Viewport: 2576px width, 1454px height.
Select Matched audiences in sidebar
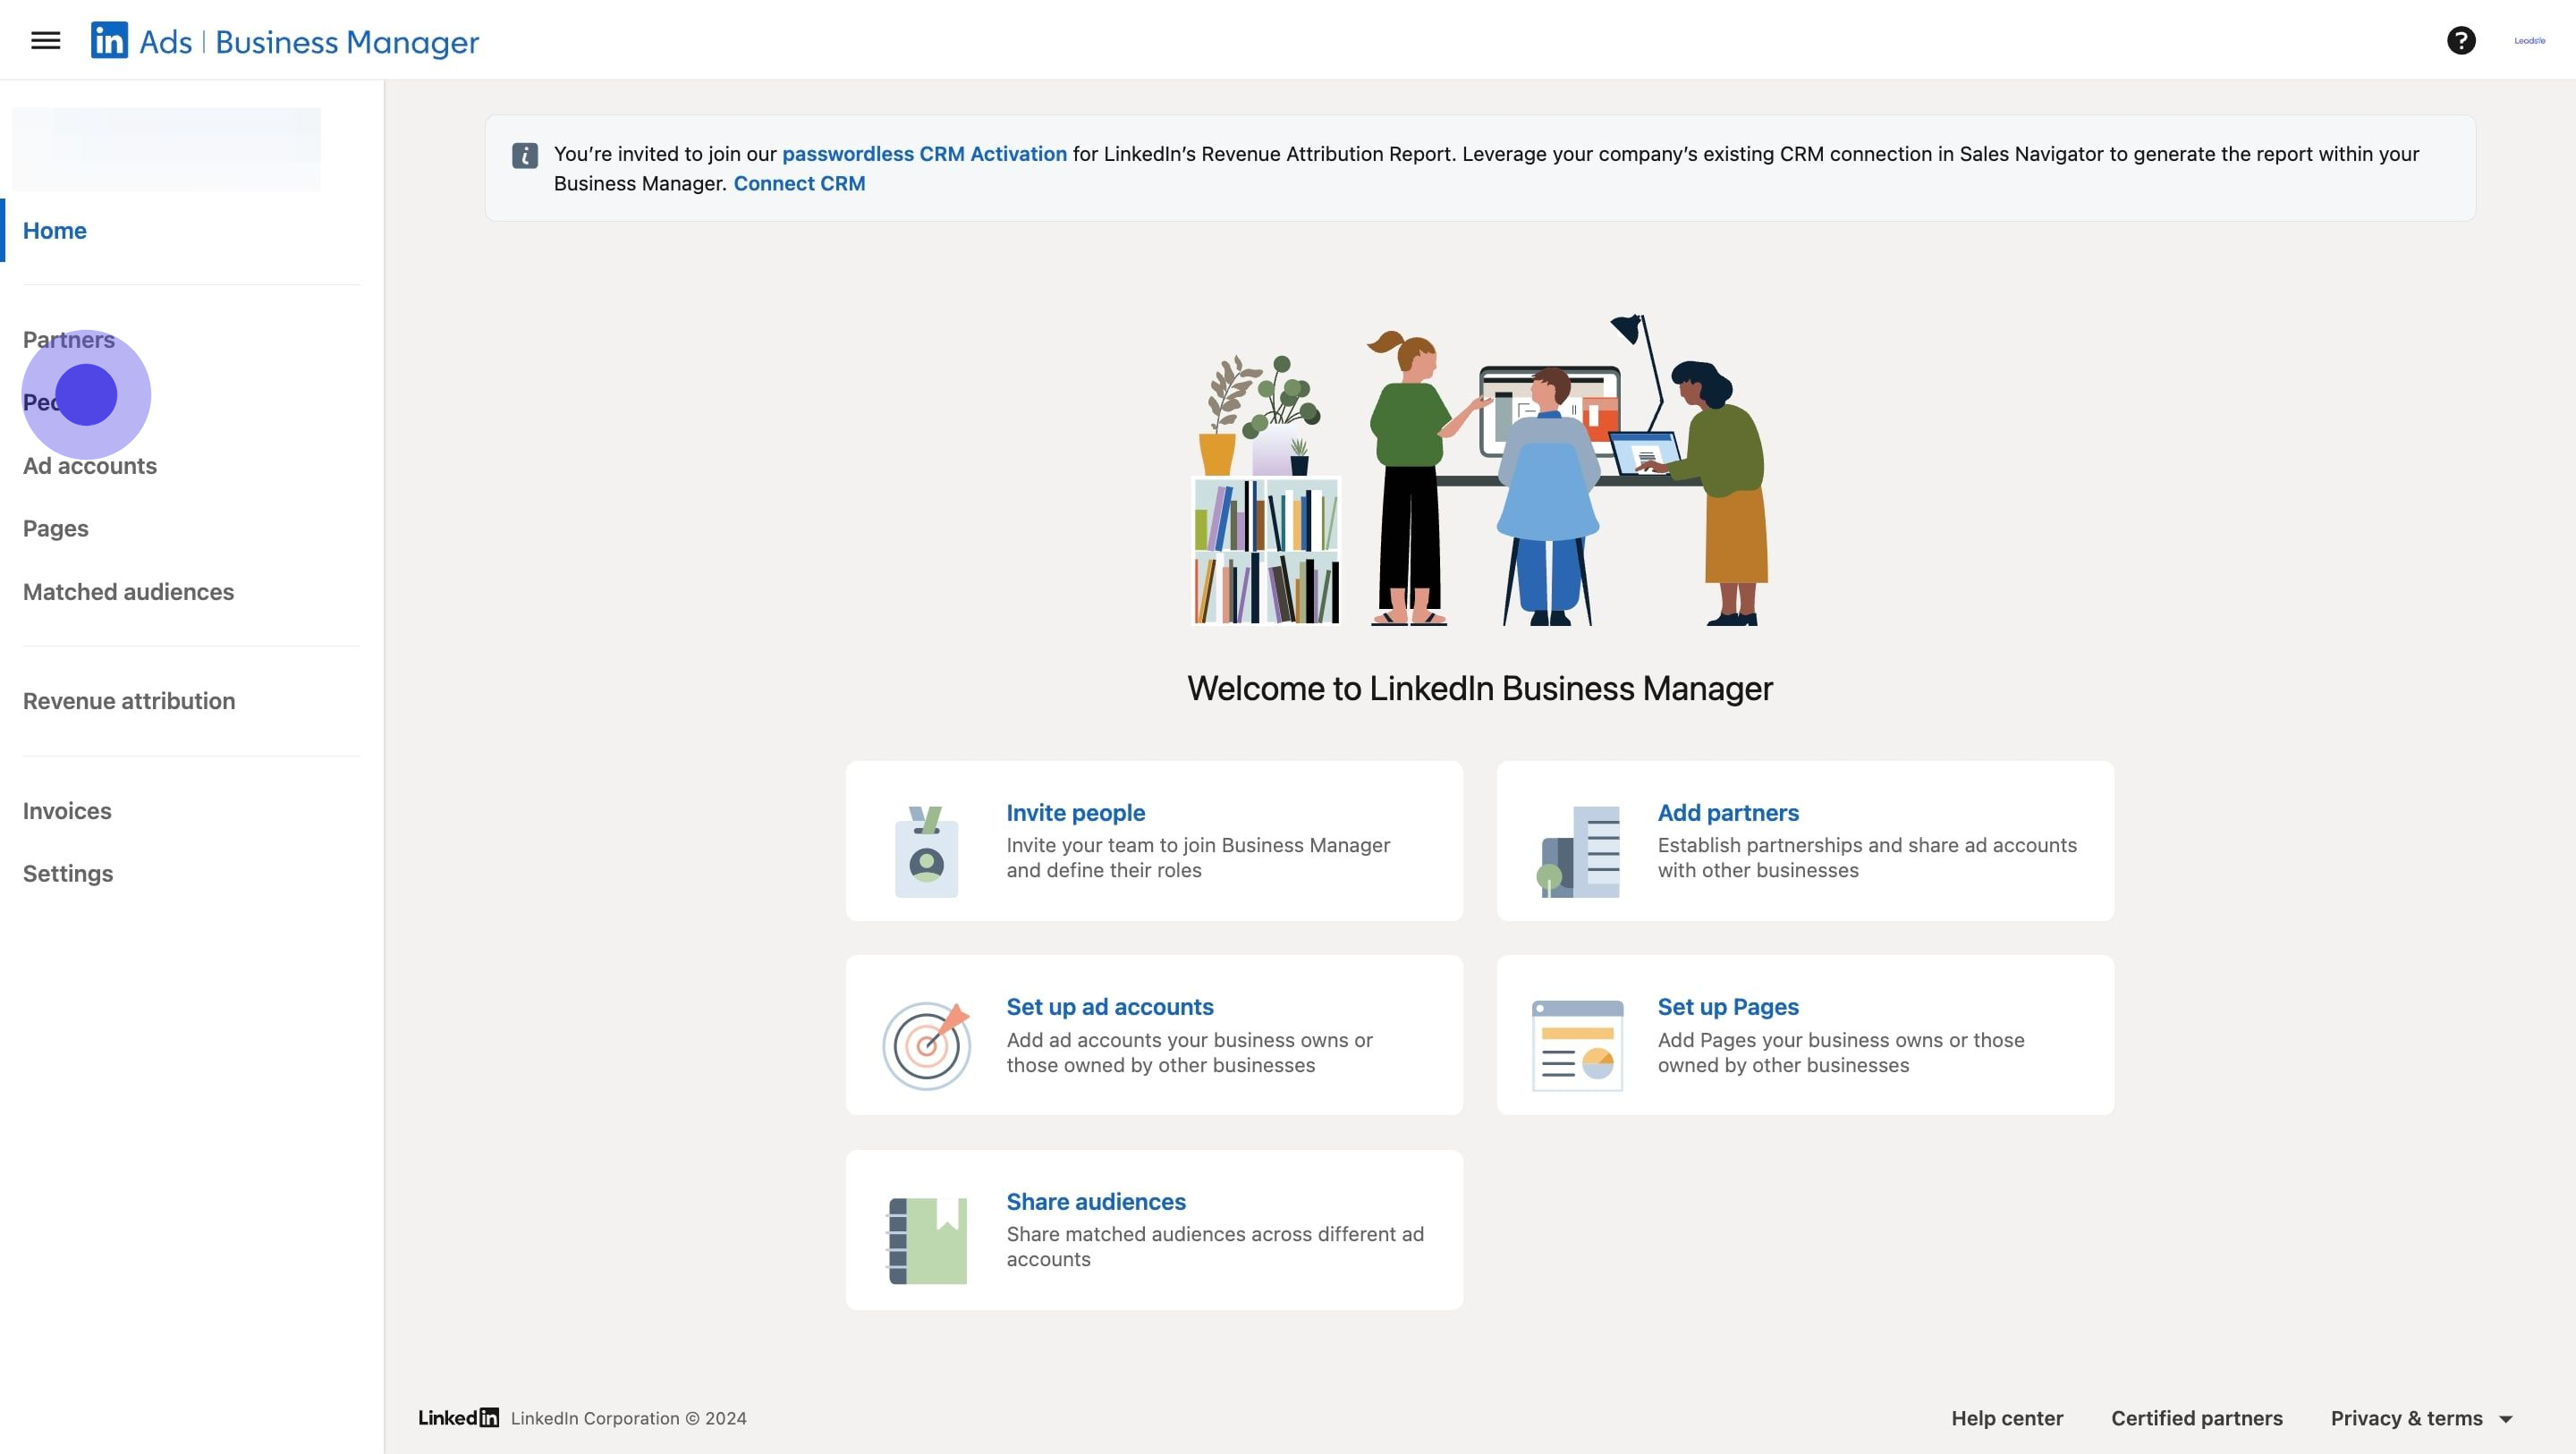tap(128, 591)
